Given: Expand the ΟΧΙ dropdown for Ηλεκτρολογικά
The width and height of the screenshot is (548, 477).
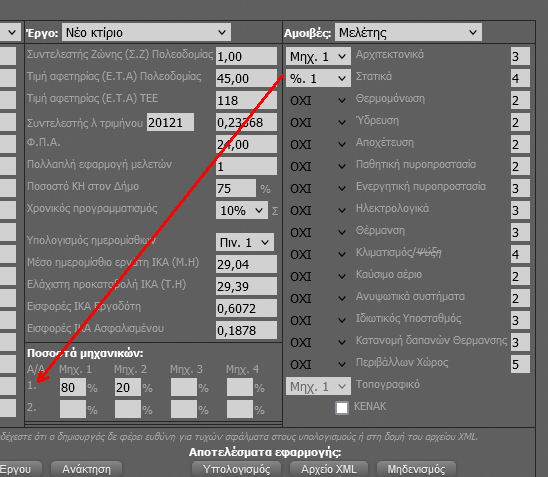Looking at the screenshot, I should pyautogui.click(x=318, y=210).
